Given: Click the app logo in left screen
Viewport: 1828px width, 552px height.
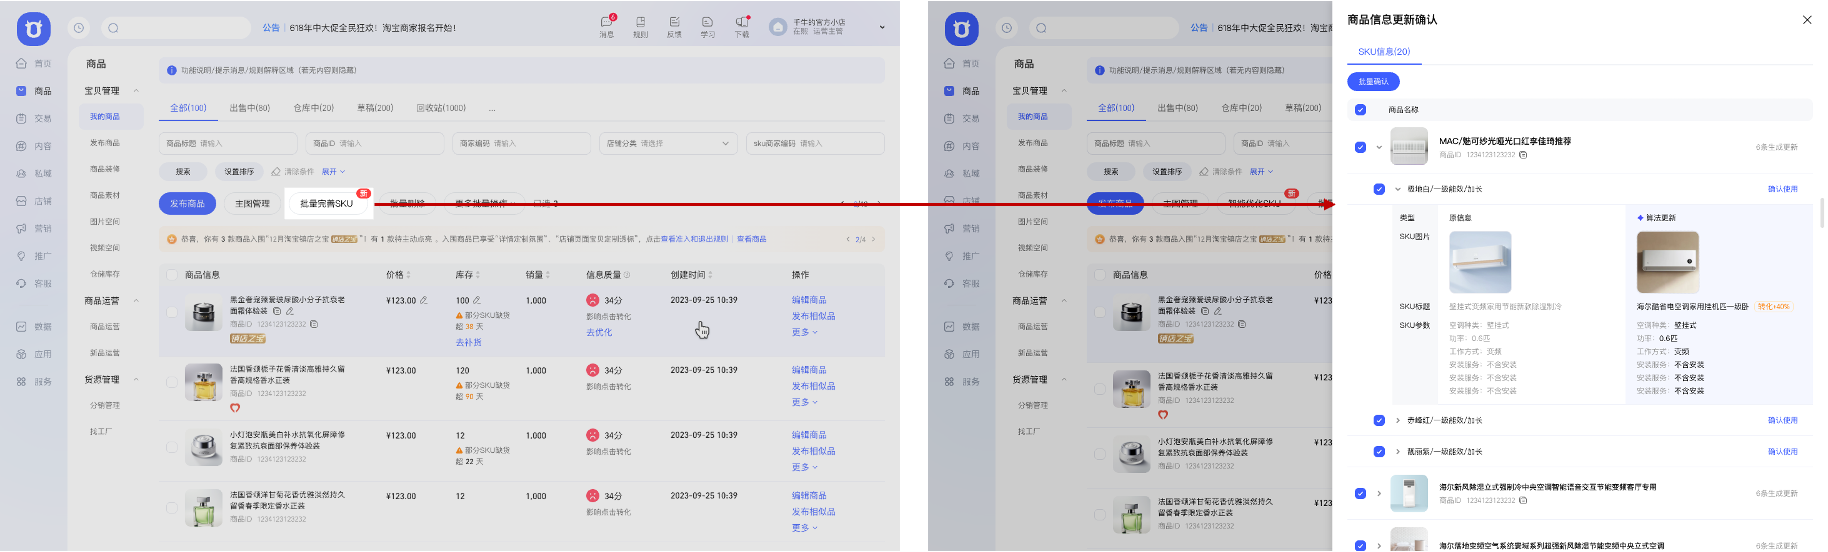Looking at the screenshot, I should tap(34, 29).
